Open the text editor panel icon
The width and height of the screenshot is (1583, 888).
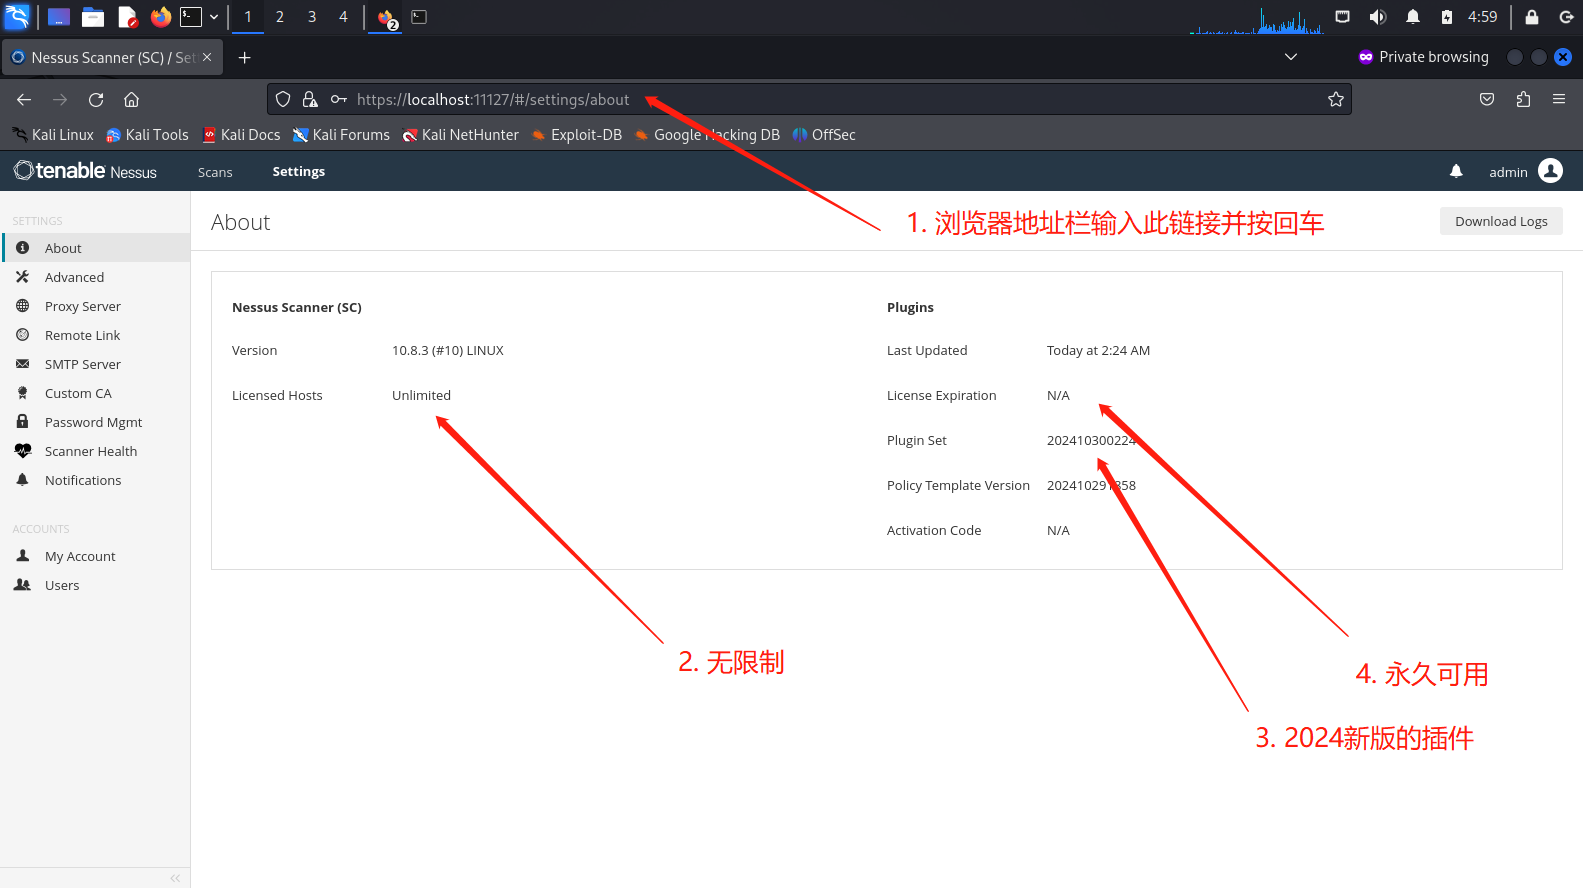point(127,17)
